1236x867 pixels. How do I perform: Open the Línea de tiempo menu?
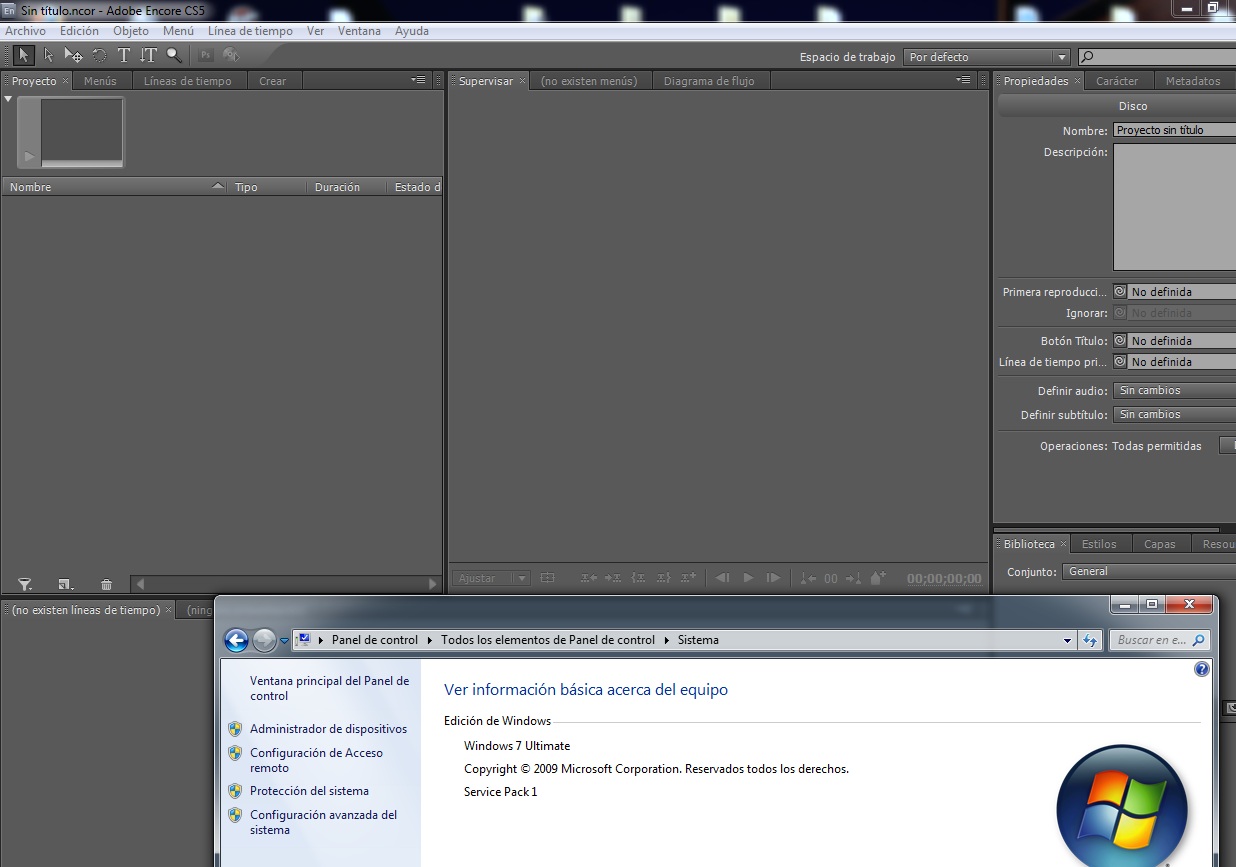pyautogui.click(x=250, y=31)
